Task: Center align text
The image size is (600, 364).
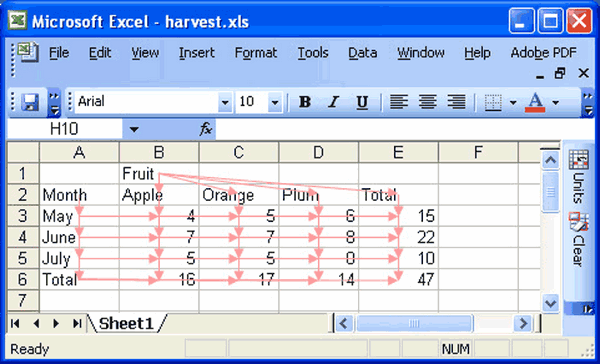Action: tap(427, 102)
